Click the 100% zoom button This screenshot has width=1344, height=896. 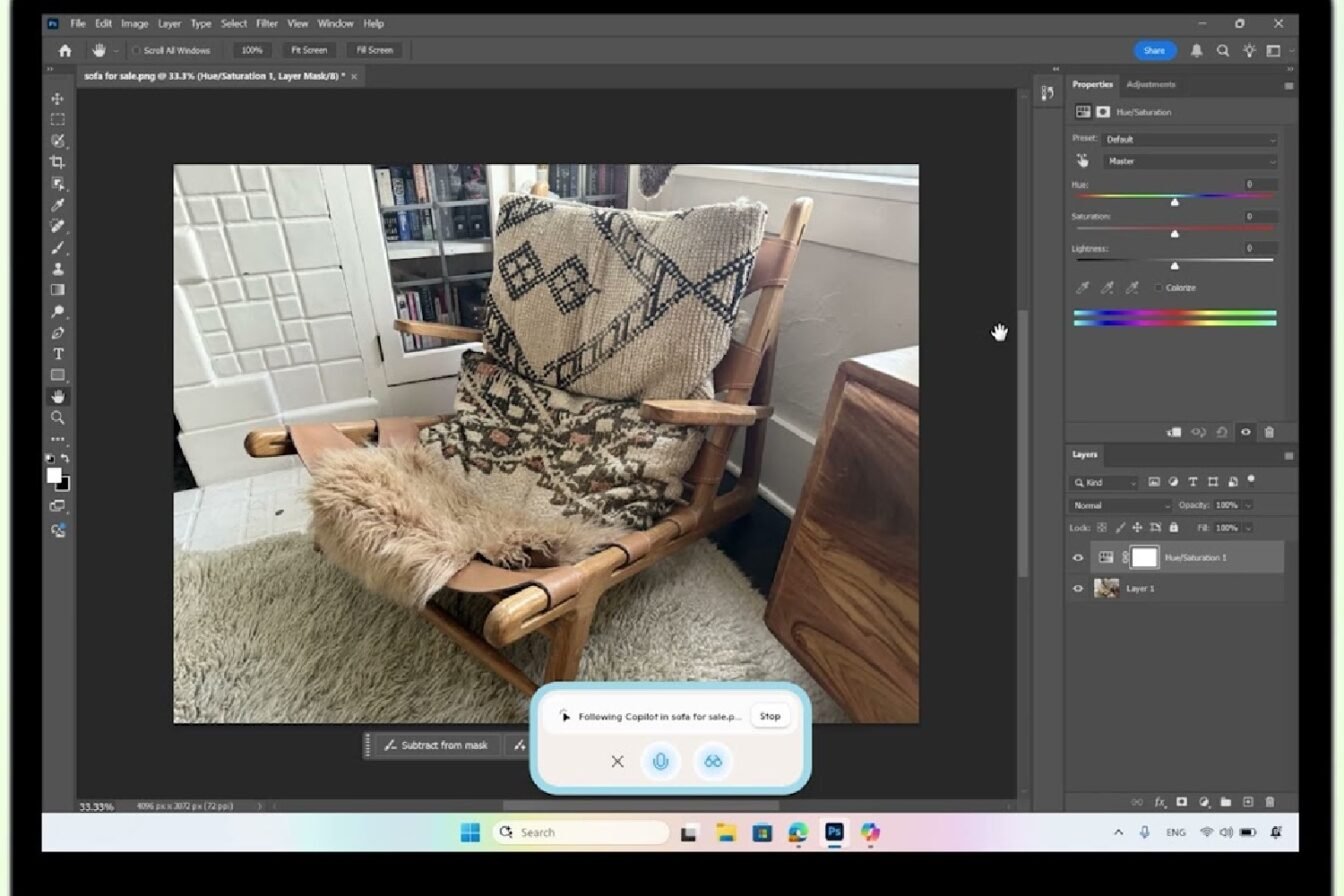click(x=252, y=50)
